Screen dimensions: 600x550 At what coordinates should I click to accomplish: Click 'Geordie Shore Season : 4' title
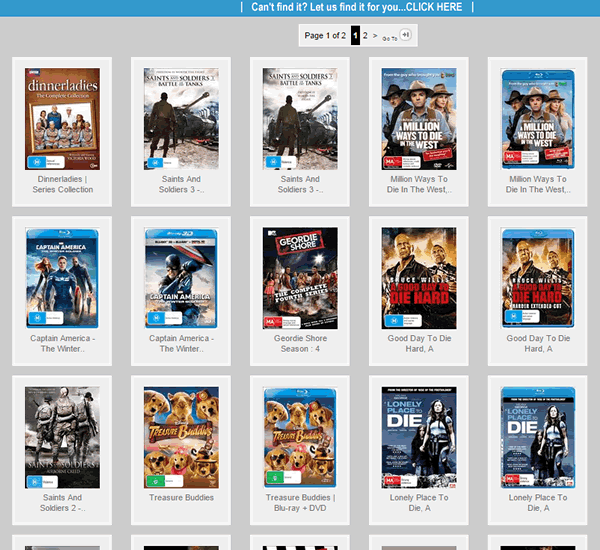300,343
